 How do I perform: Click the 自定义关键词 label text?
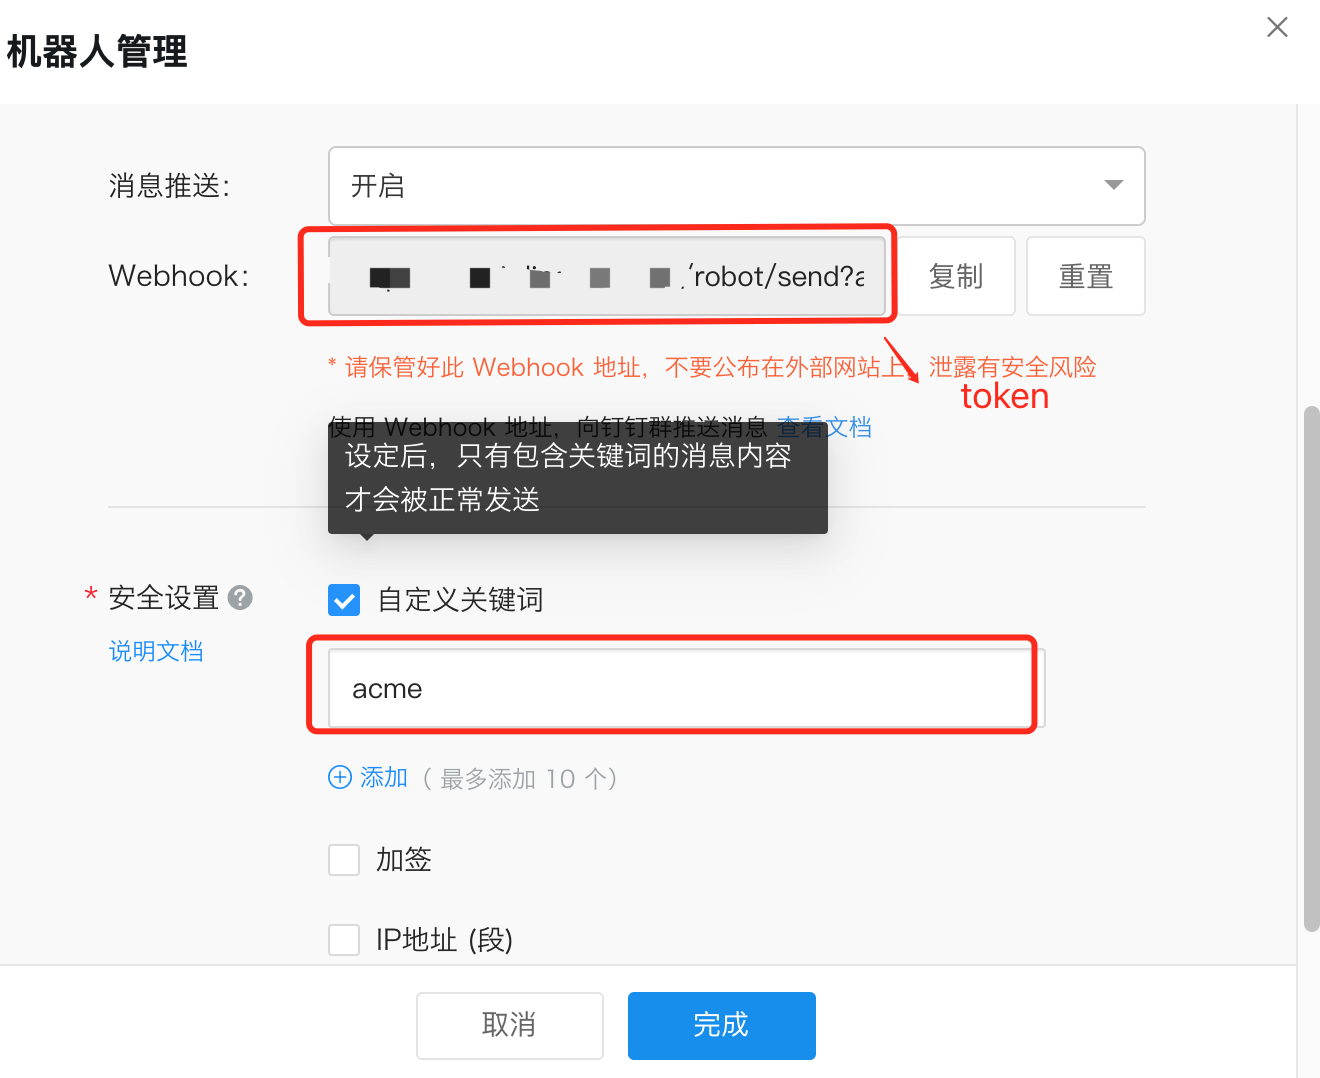click(x=460, y=600)
